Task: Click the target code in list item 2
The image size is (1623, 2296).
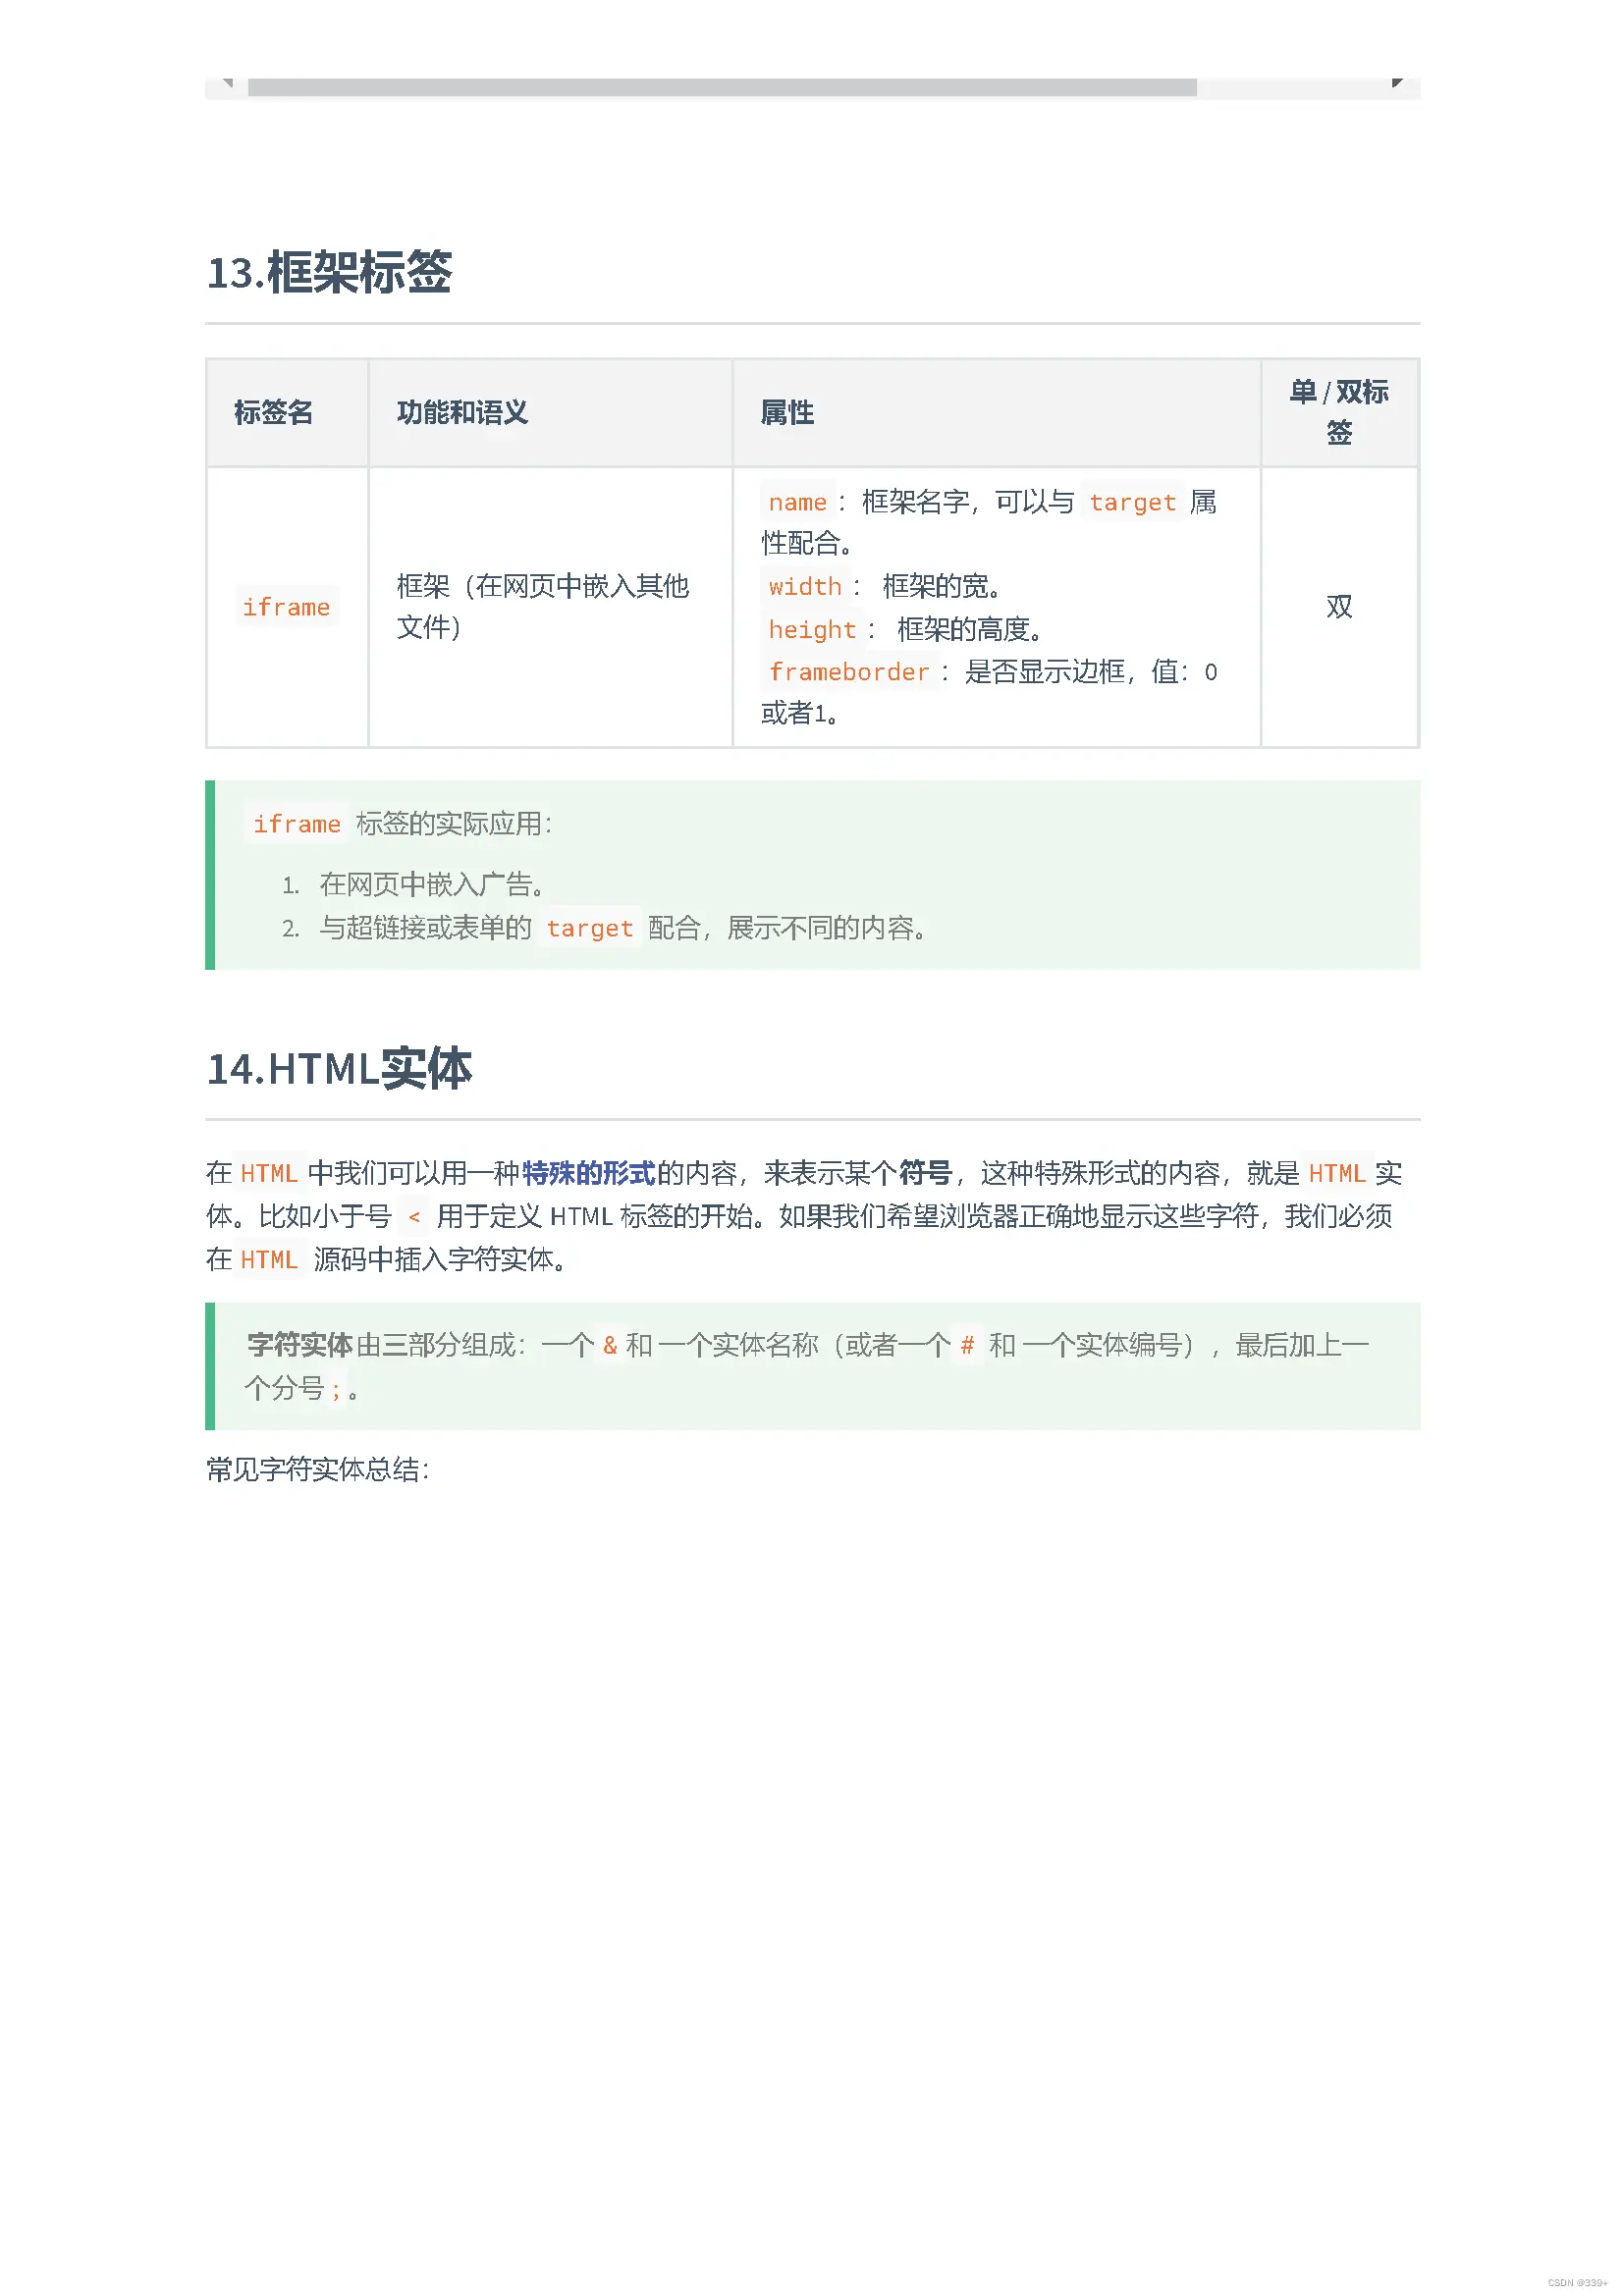Action: pos(590,929)
